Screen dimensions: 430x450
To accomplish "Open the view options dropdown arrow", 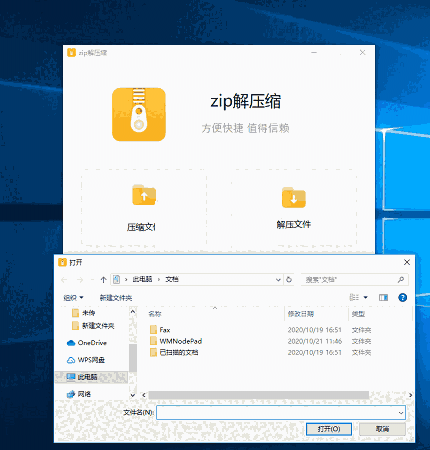I will click(x=366, y=297).
